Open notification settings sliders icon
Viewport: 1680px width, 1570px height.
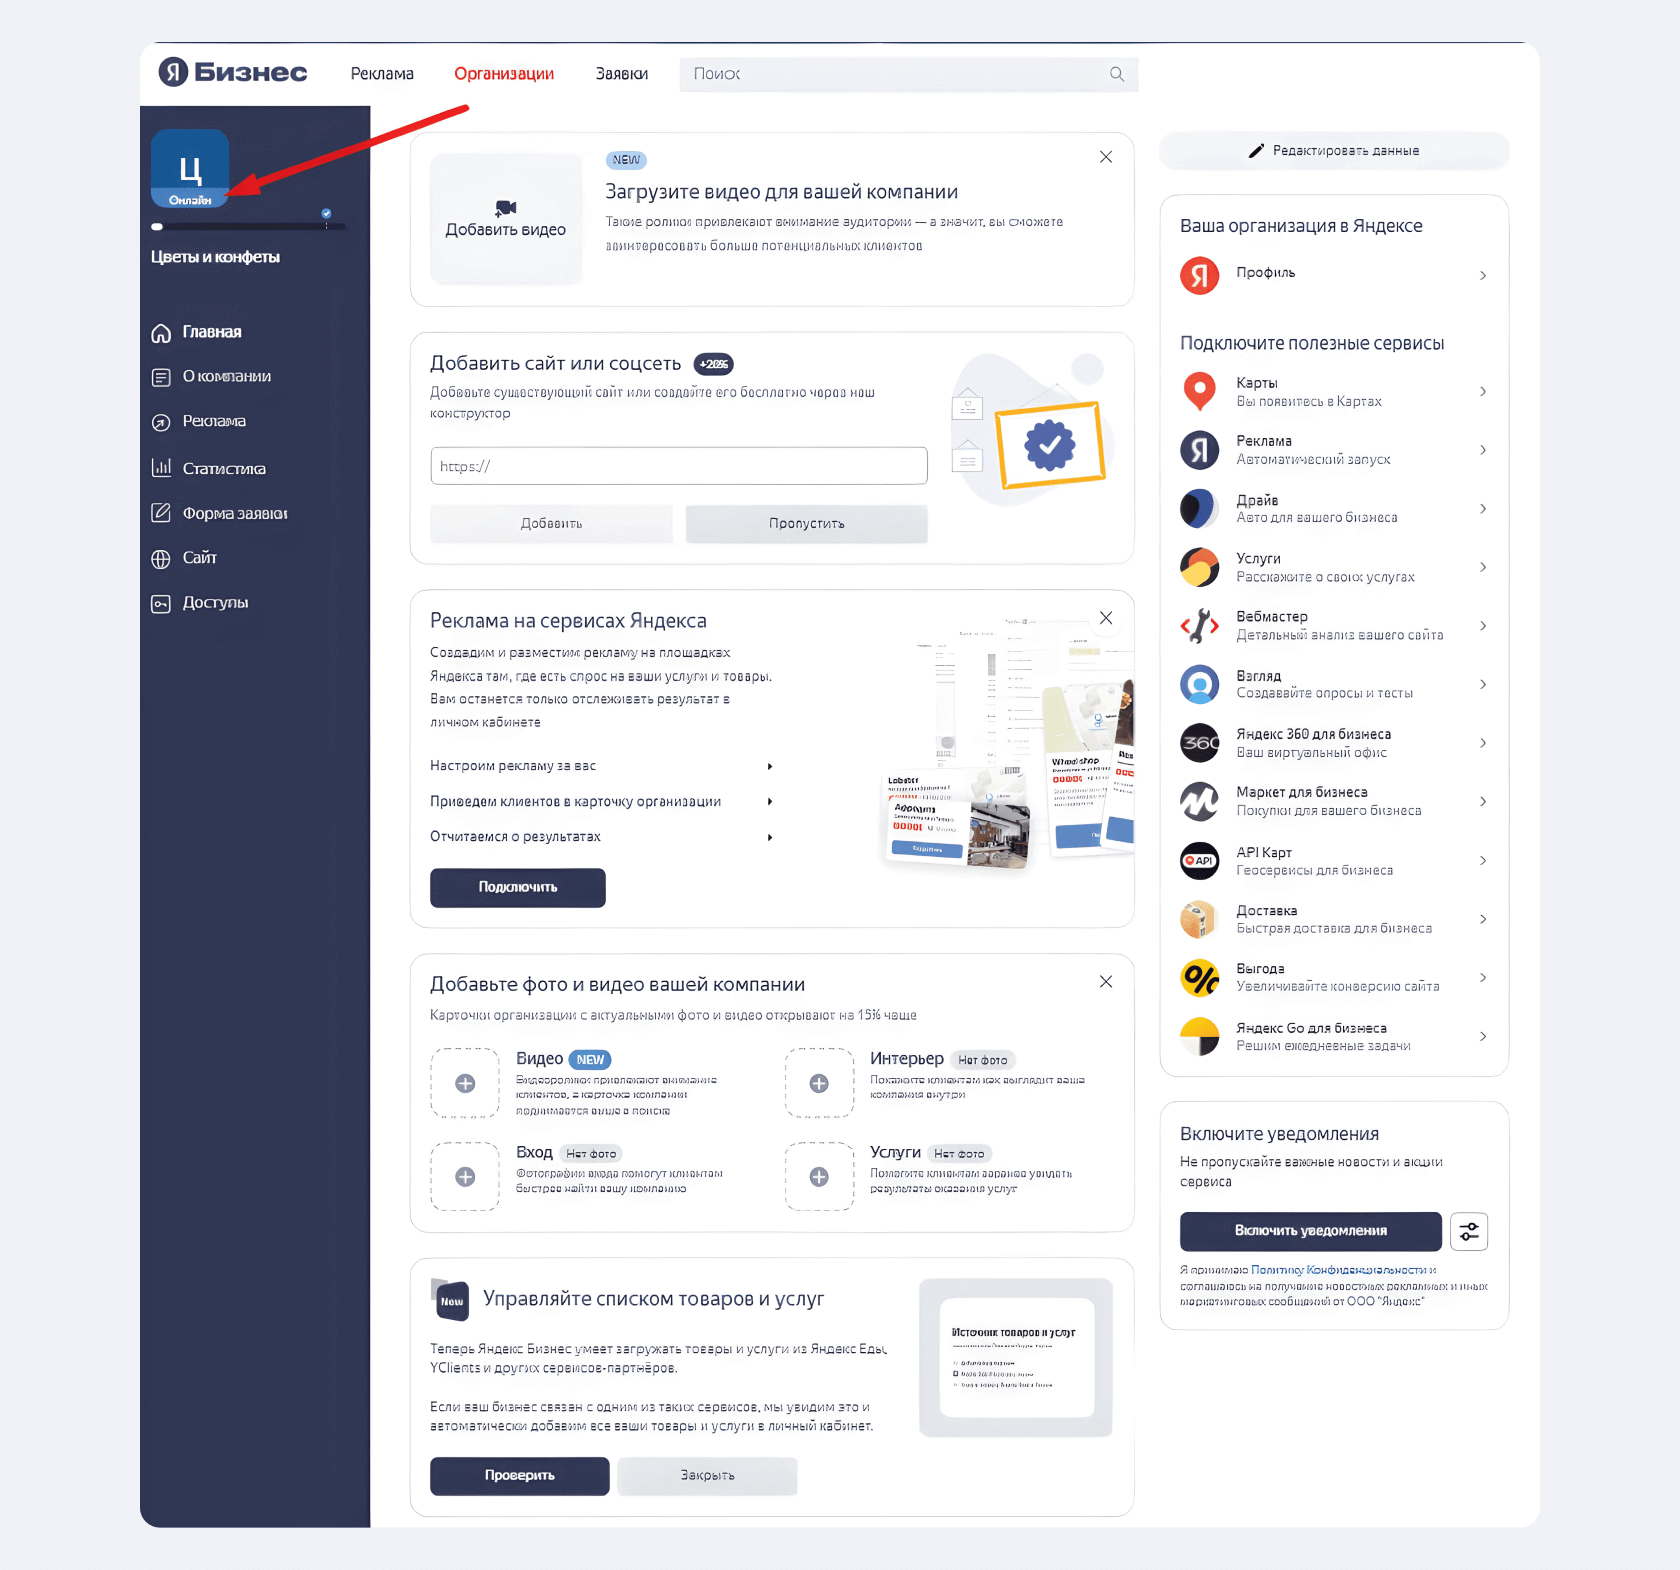[x=1469, y=1232]
